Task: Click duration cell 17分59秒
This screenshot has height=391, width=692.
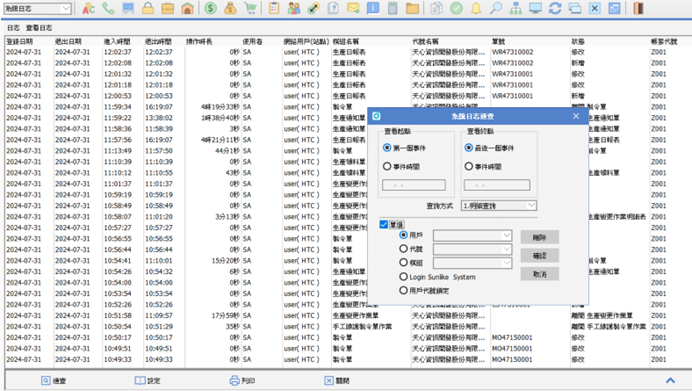Action: [x=226, y=316]
